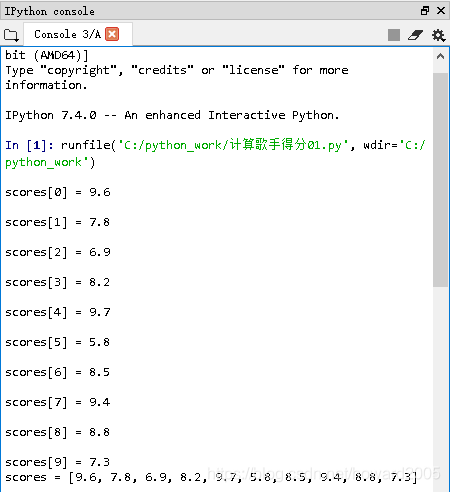Screen dimensions: 450x492
Task: Close the Console 3/A tab
Action: (112, 34)
